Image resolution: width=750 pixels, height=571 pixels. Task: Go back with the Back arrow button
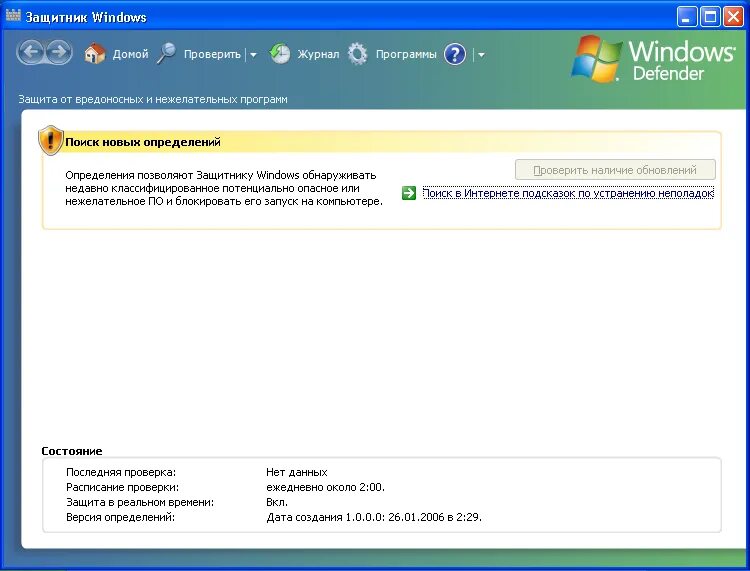tap(31, 52)
